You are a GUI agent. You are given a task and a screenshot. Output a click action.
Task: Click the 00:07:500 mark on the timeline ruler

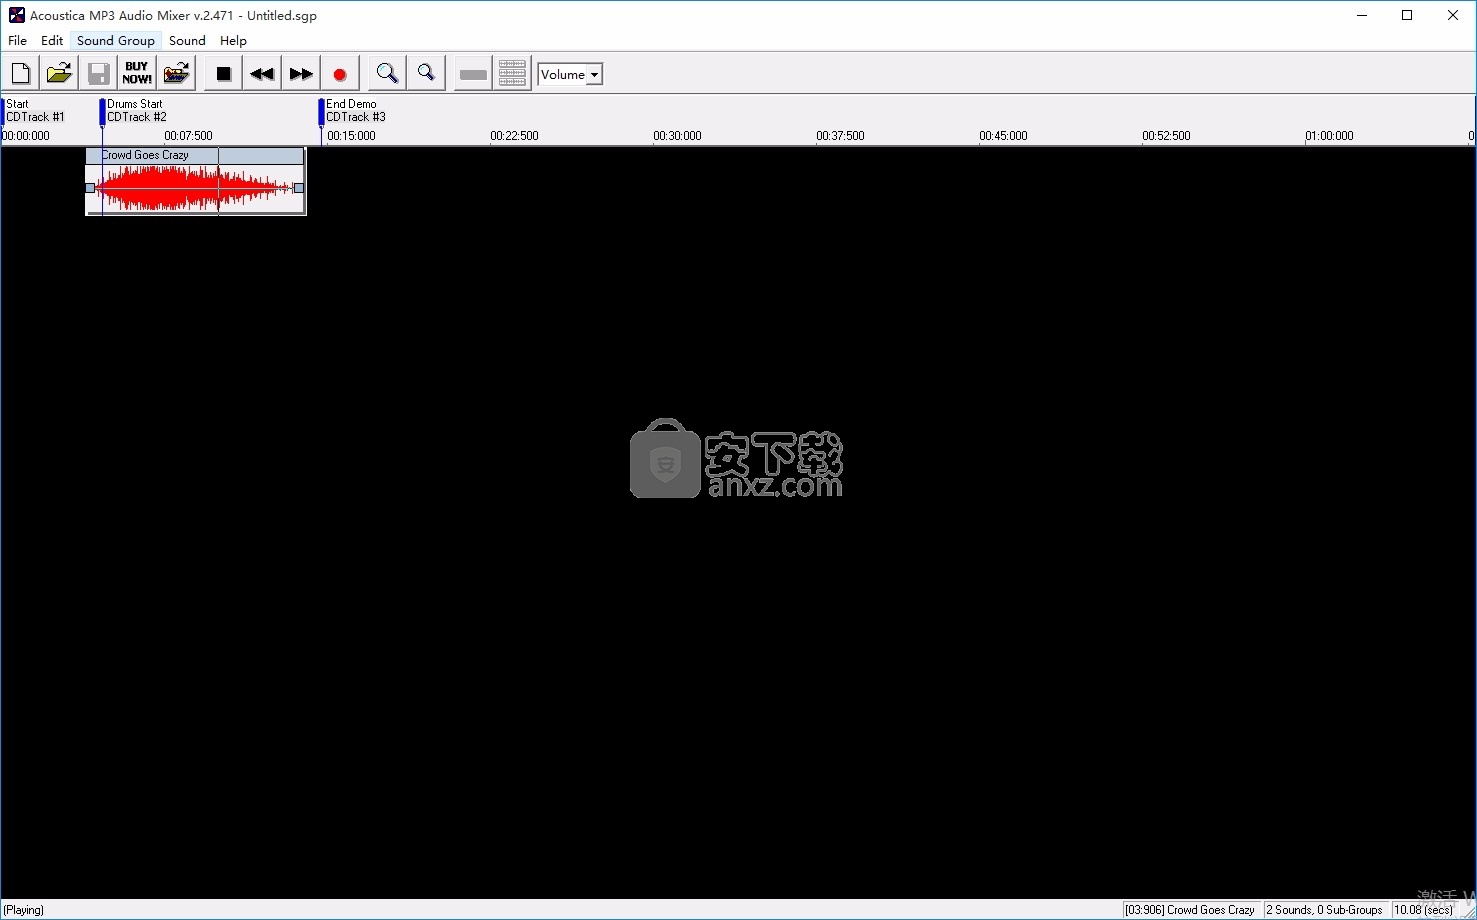tap(188, 136)
